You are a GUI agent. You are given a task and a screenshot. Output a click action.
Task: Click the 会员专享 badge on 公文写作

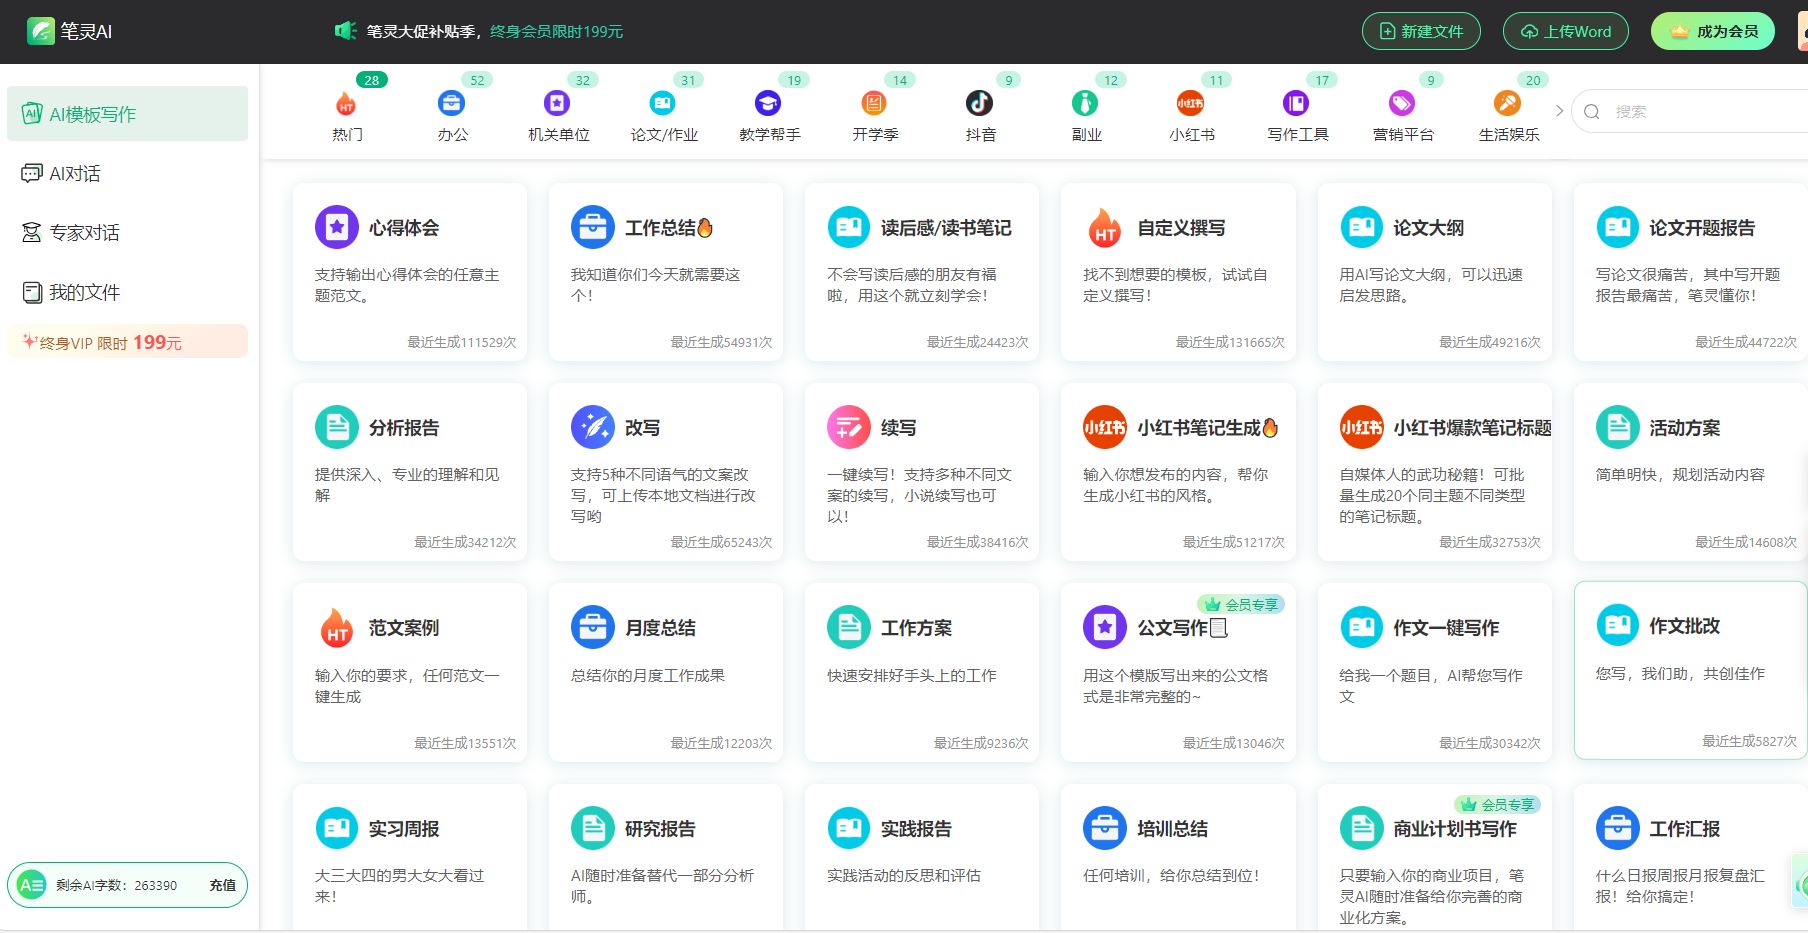(x=1241, y=604)
